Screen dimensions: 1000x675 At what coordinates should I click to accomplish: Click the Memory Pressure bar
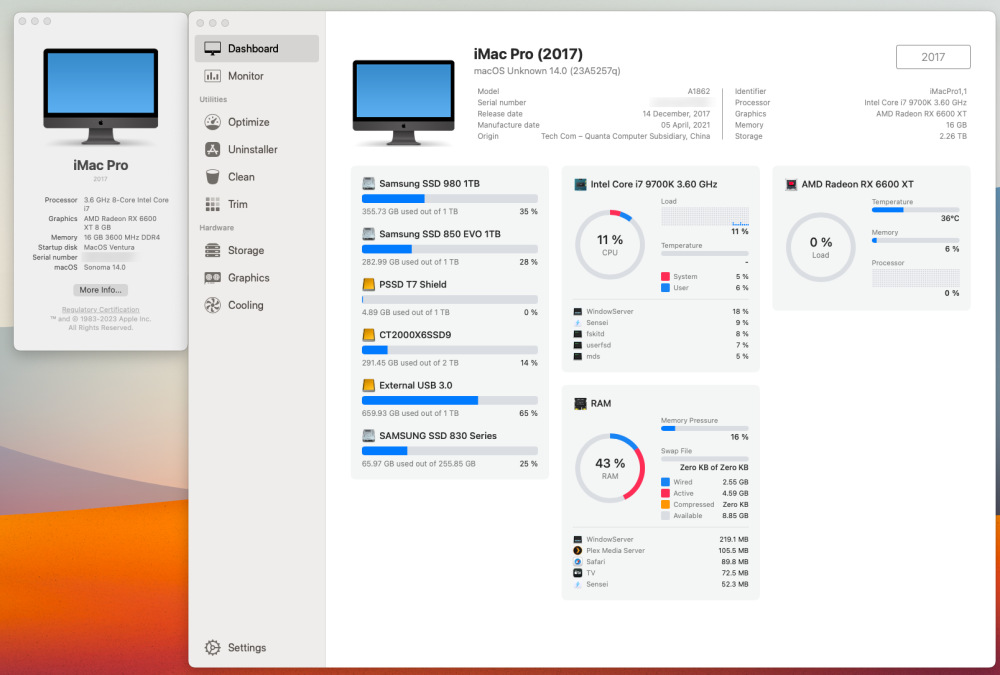pyautogui.click(x=705, y=428)
